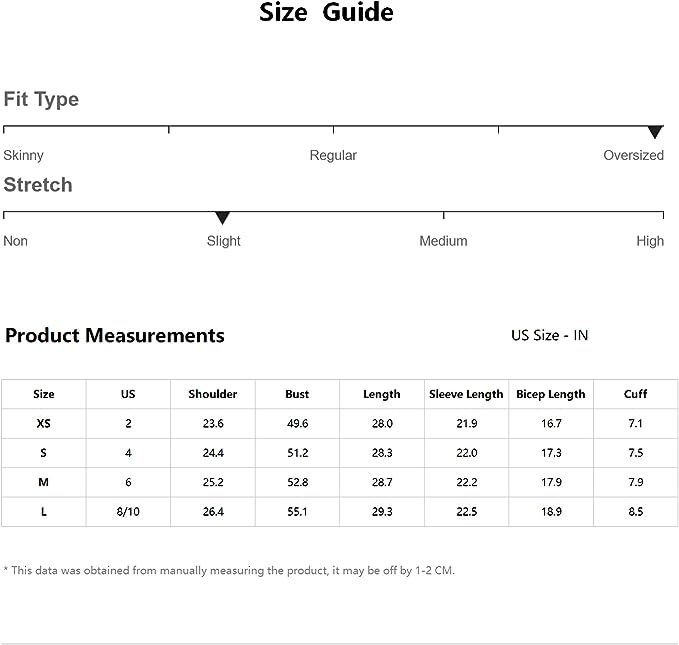
Task: Select the Oversized fit label
Action: [x=633, y=156]
